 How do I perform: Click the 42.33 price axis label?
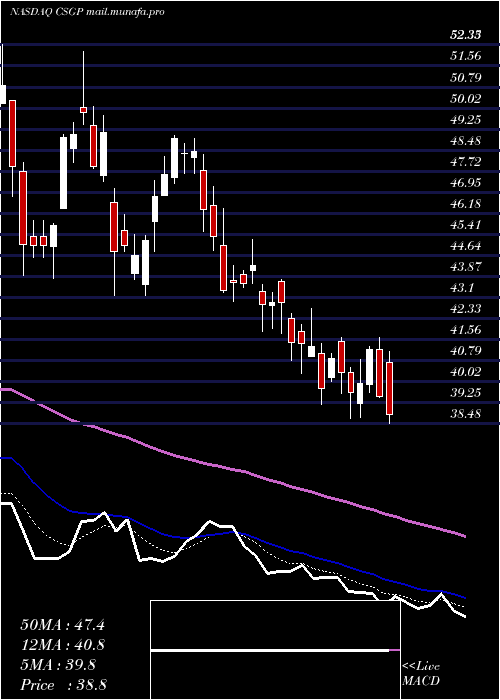coord(466,308)
